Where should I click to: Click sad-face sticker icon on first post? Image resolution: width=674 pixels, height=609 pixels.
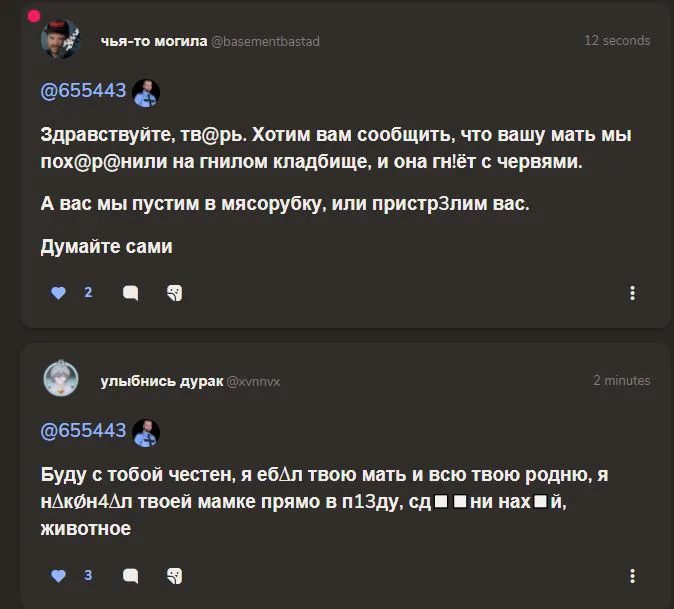pos(174,293)
